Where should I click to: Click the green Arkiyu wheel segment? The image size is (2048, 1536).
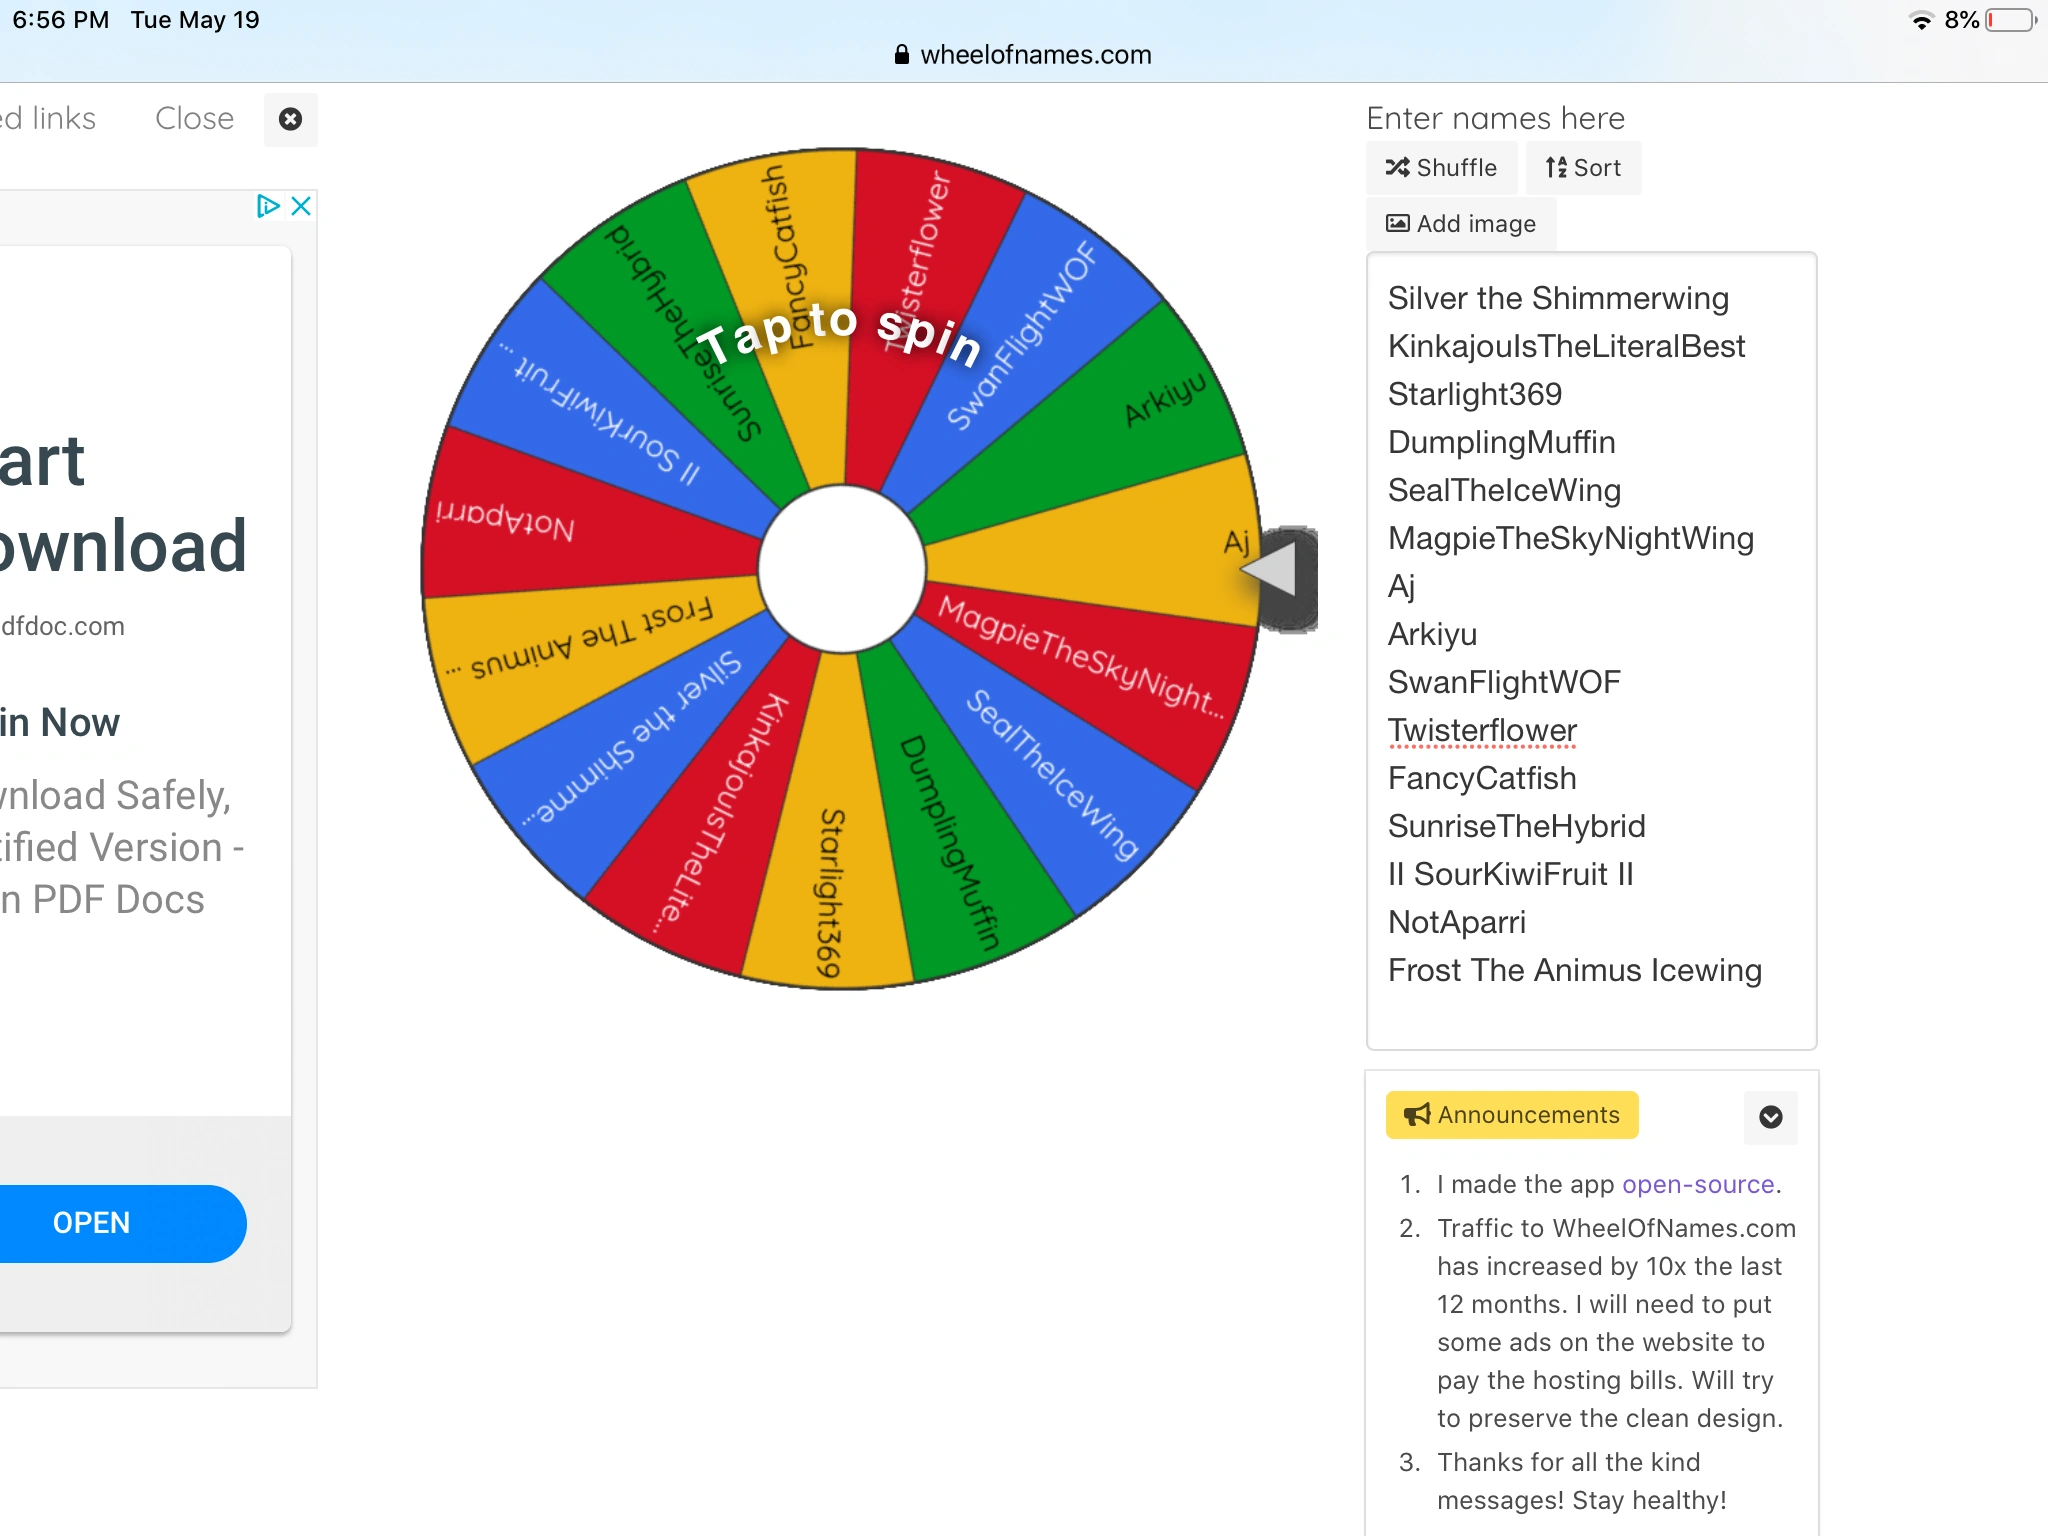[1120, 420]
